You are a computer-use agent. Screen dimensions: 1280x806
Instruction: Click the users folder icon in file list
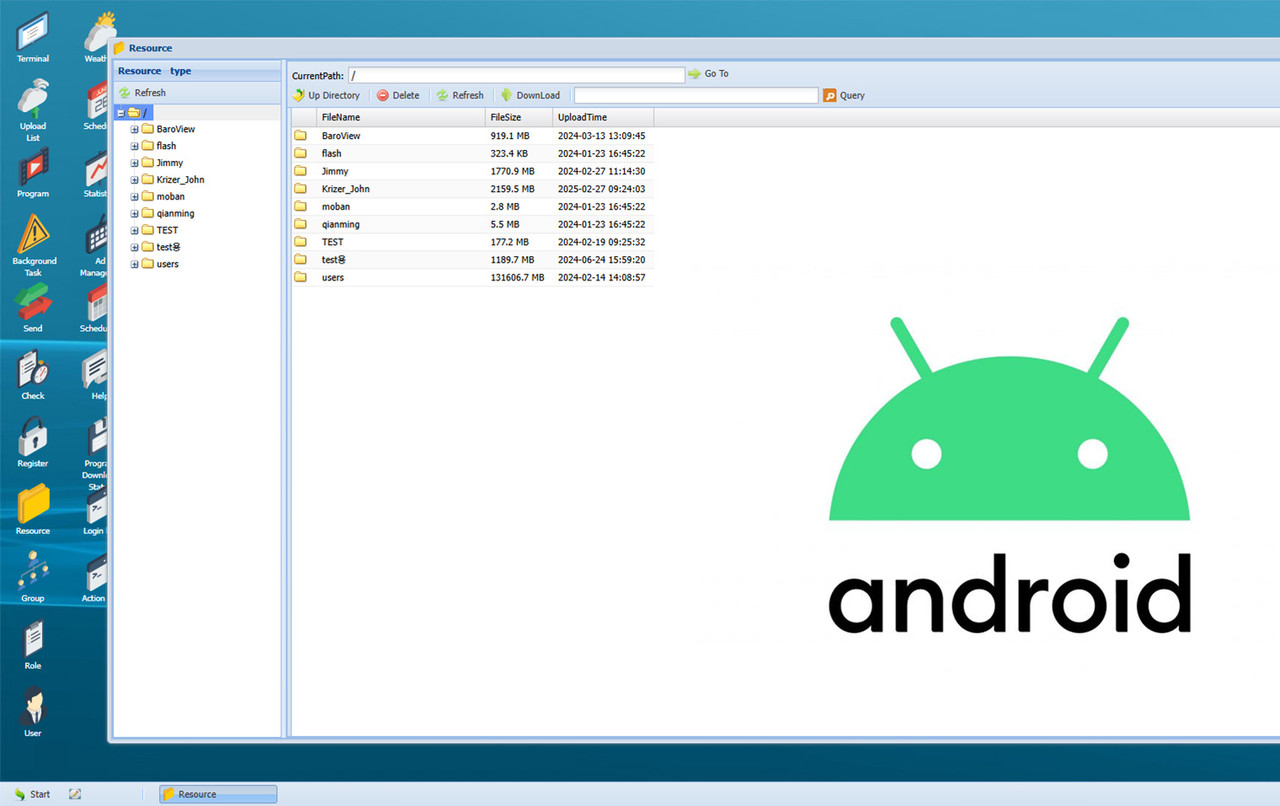tap(300, 278)
